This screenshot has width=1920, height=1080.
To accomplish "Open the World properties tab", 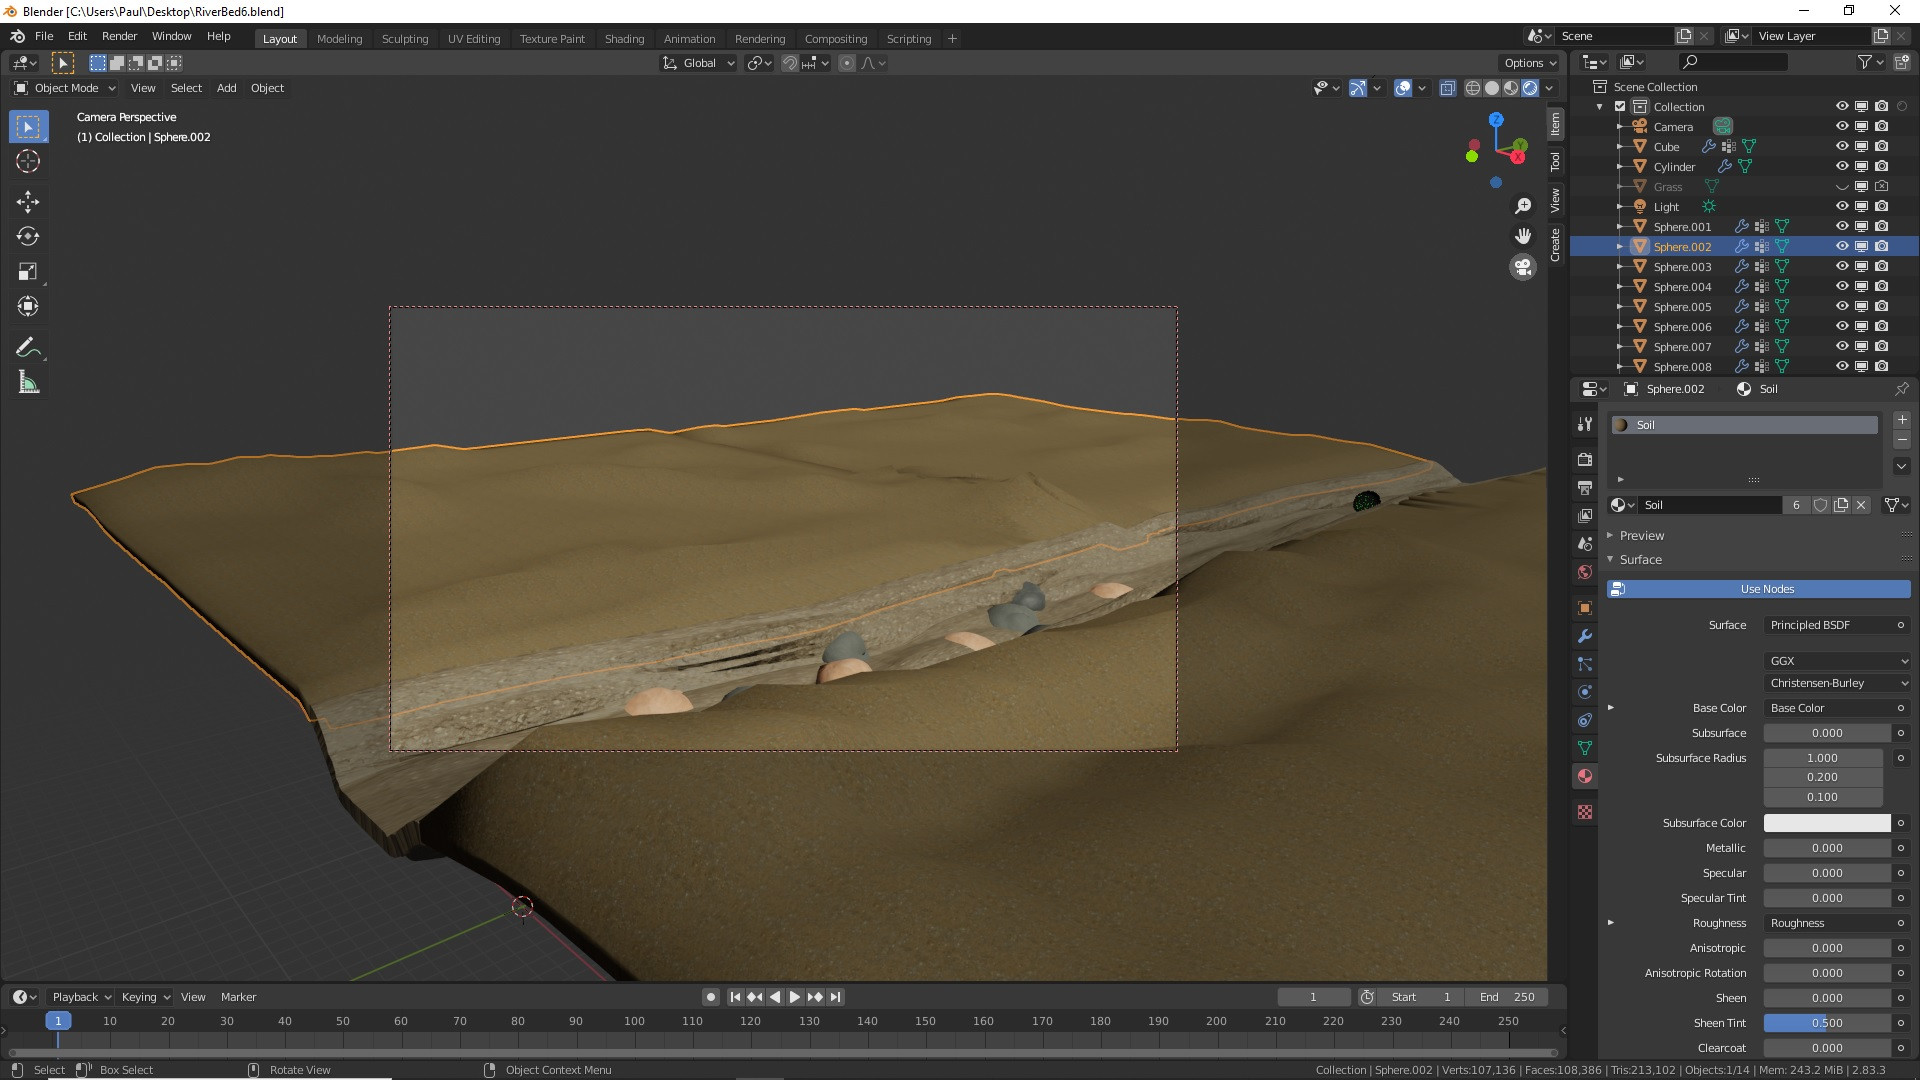I will point(1585,572).
